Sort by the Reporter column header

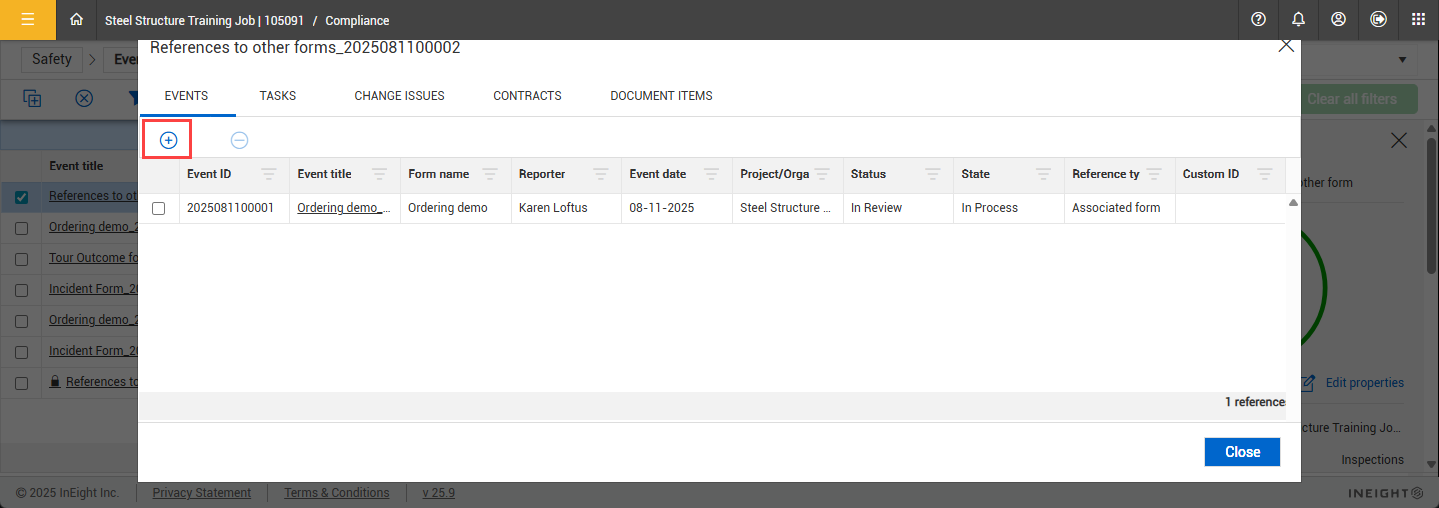coord(542,174)
